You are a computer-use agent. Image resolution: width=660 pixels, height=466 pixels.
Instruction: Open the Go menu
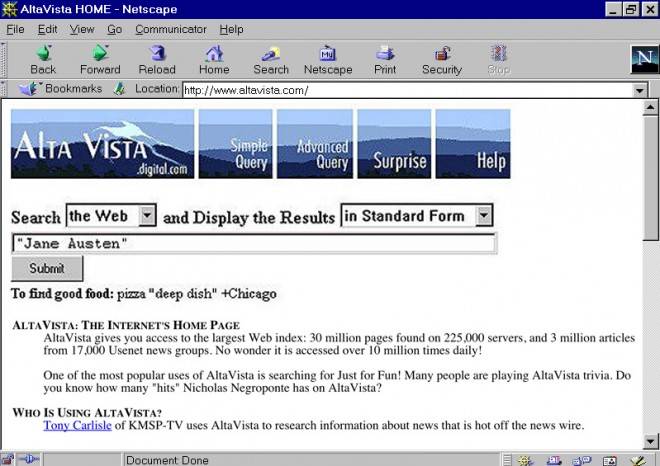114,29
